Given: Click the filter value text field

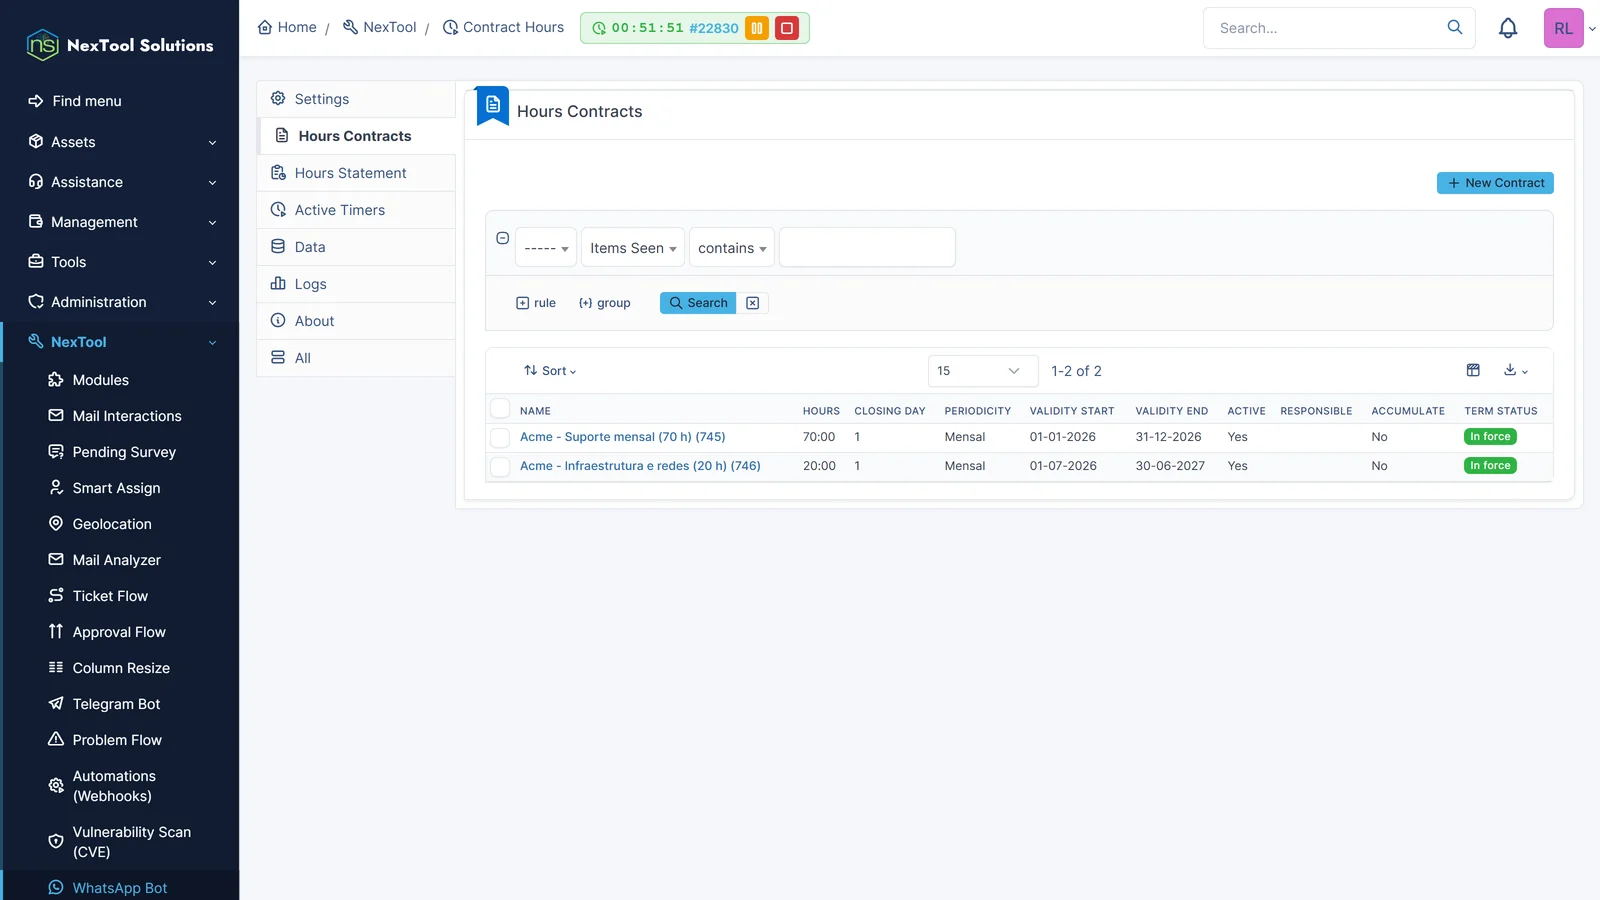Looking at the screenshot, I should click(867, 247).
